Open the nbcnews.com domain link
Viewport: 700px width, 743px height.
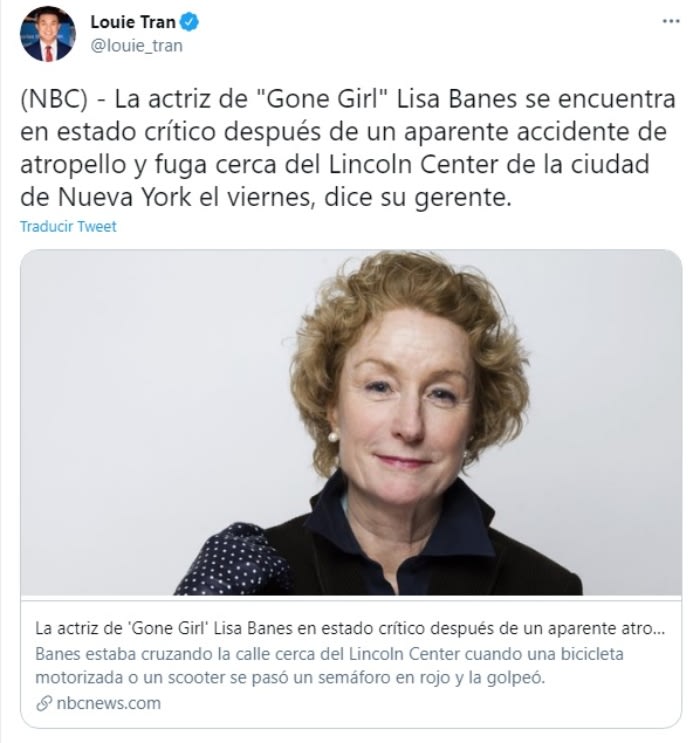pos(109,703)
